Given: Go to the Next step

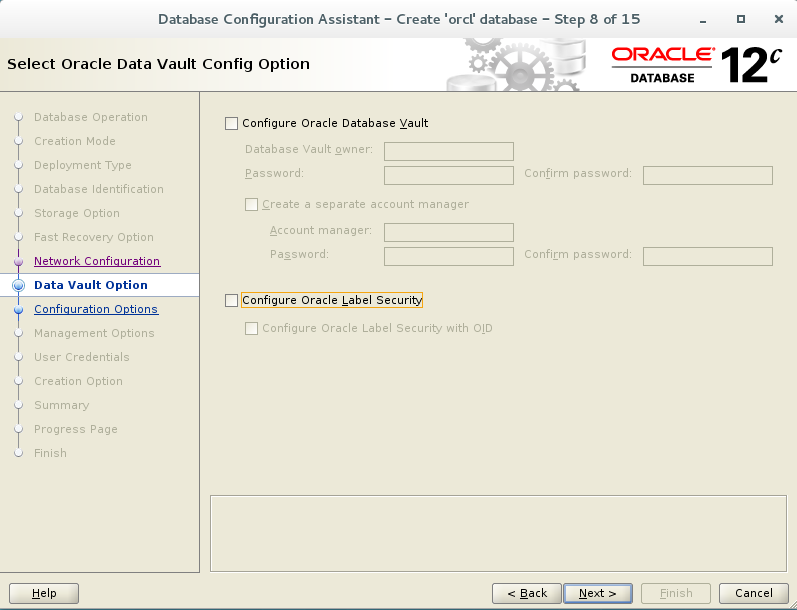Looking at the screenshot, I should tap(598, 593).
